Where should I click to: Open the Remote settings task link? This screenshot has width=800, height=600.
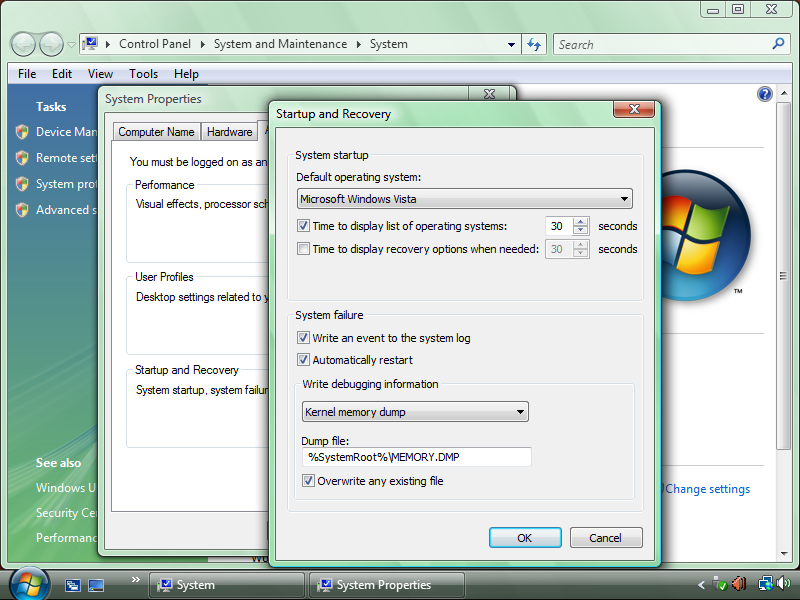(66, 158)
